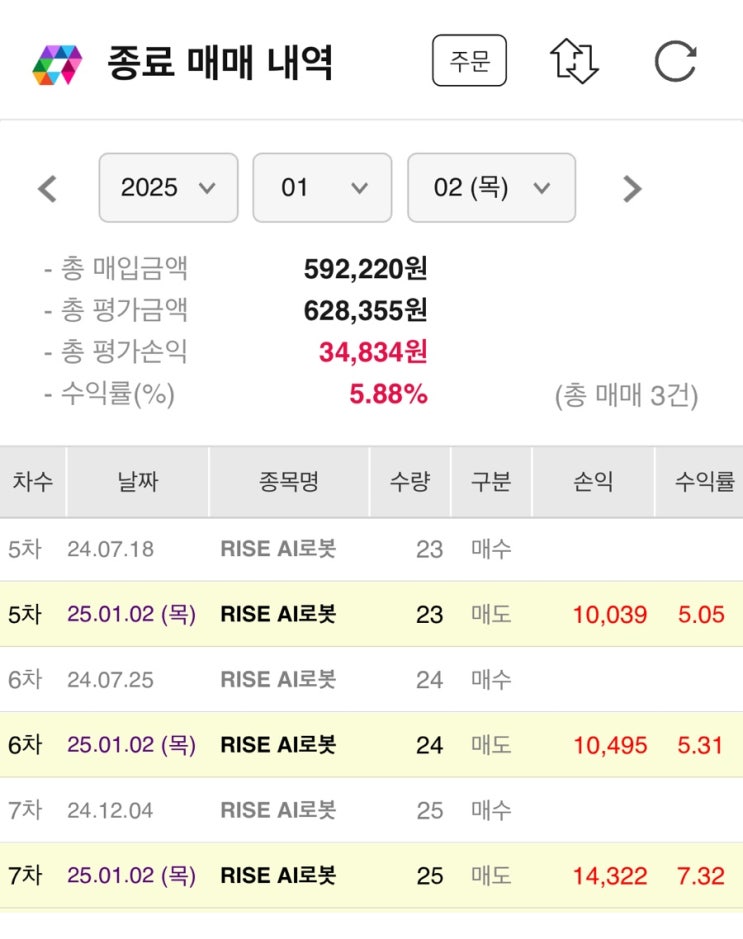This screenshot has width=743, height=939.
Task: Open the 01 month dropdown
Action: pyautogui.click(x=322, y=187)
